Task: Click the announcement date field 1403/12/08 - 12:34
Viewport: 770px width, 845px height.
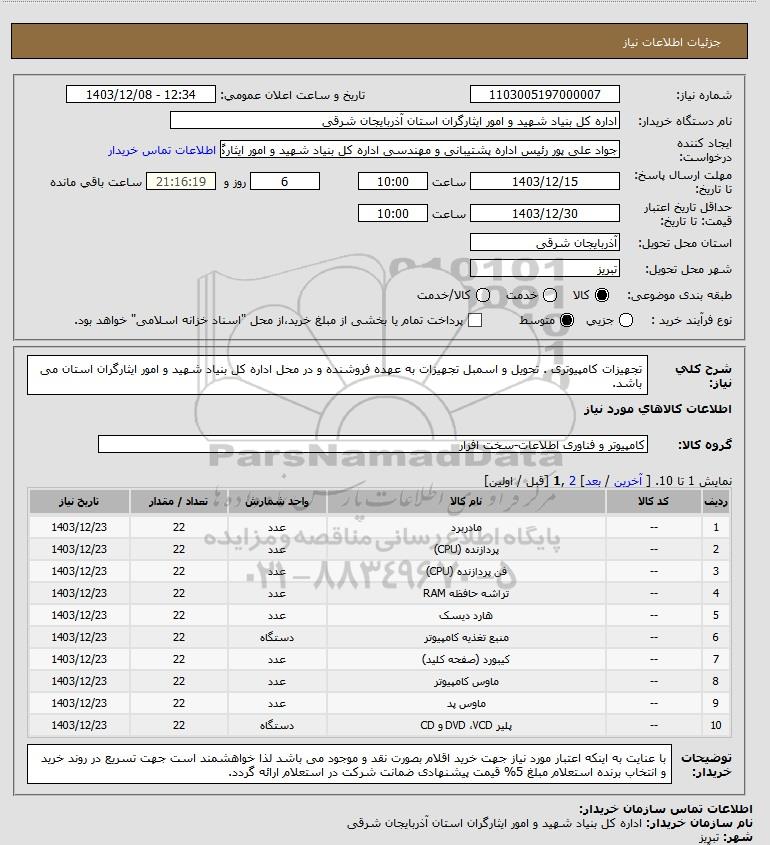Action: pyautogui.click(x=141, y=94)
